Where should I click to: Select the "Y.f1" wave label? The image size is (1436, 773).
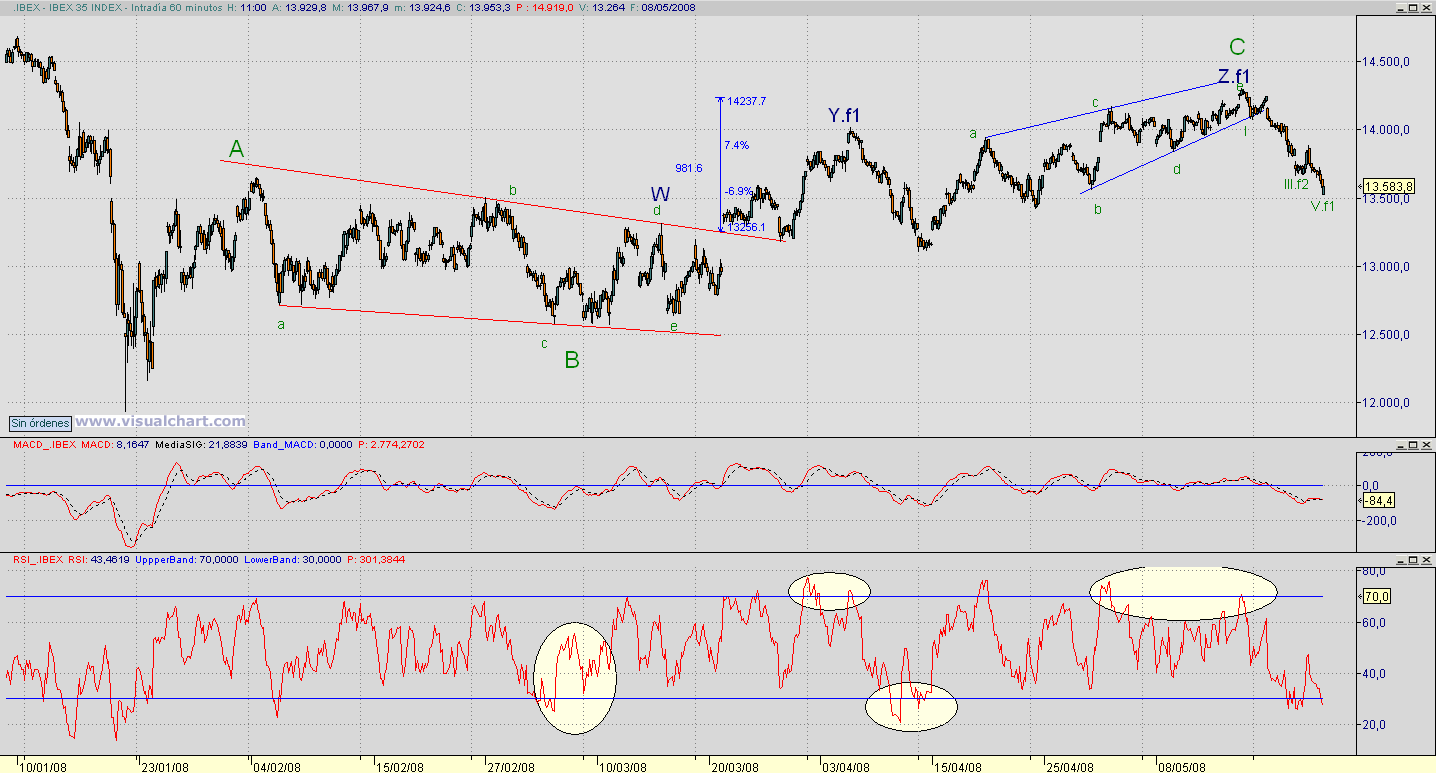pyautogui.click(x=844, y=116)
